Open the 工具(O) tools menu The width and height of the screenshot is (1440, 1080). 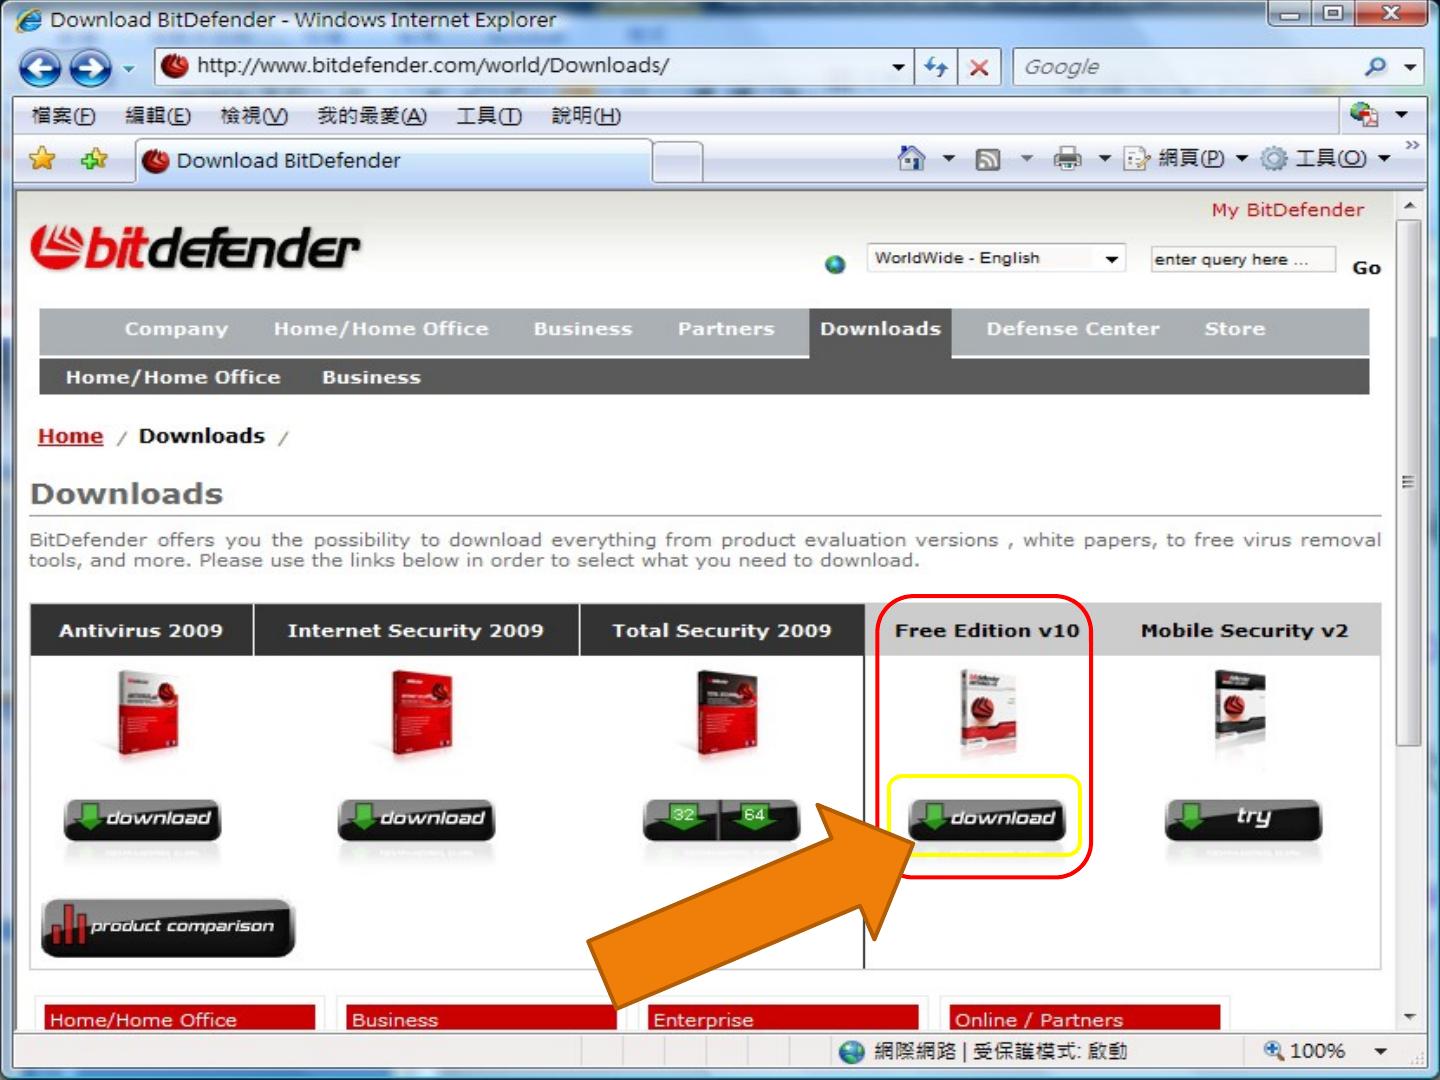click(1326, 158)
